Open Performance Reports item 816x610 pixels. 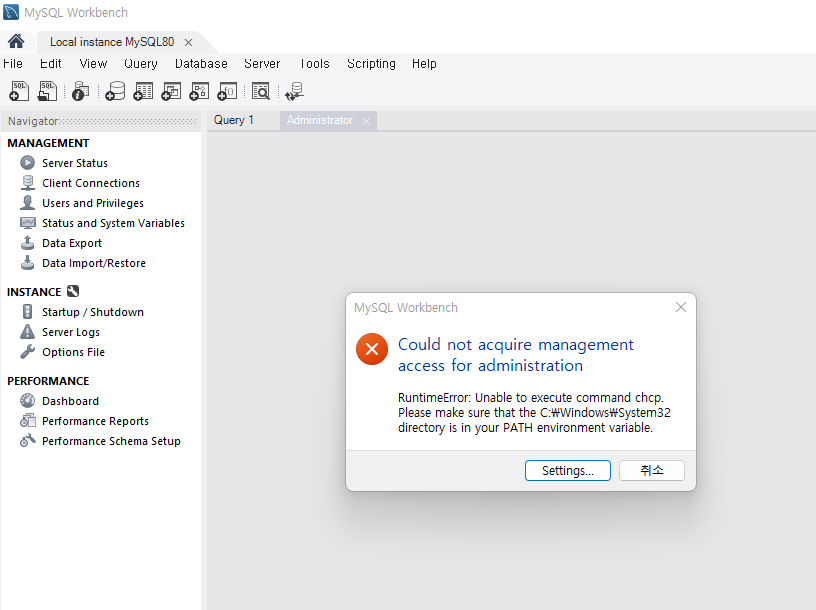click(x=95, y=421)
